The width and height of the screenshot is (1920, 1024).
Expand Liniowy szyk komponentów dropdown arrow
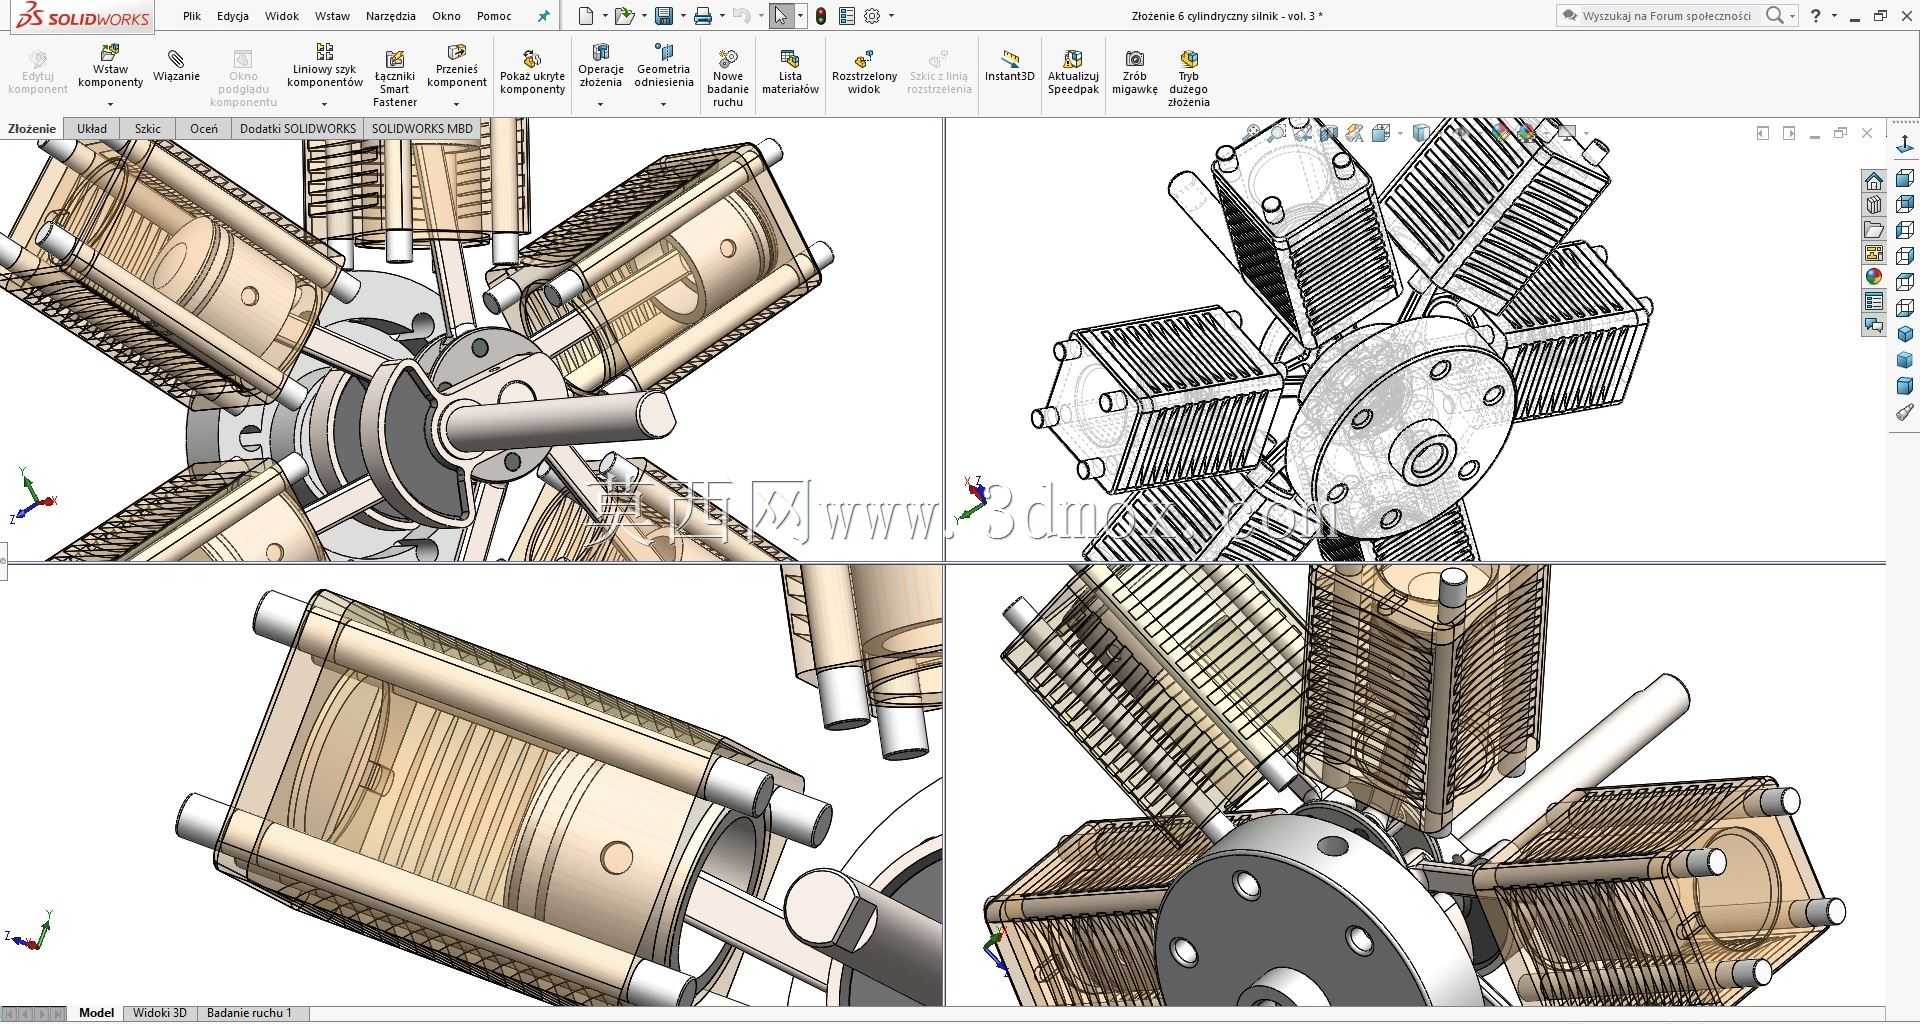(x=324, y=104)
